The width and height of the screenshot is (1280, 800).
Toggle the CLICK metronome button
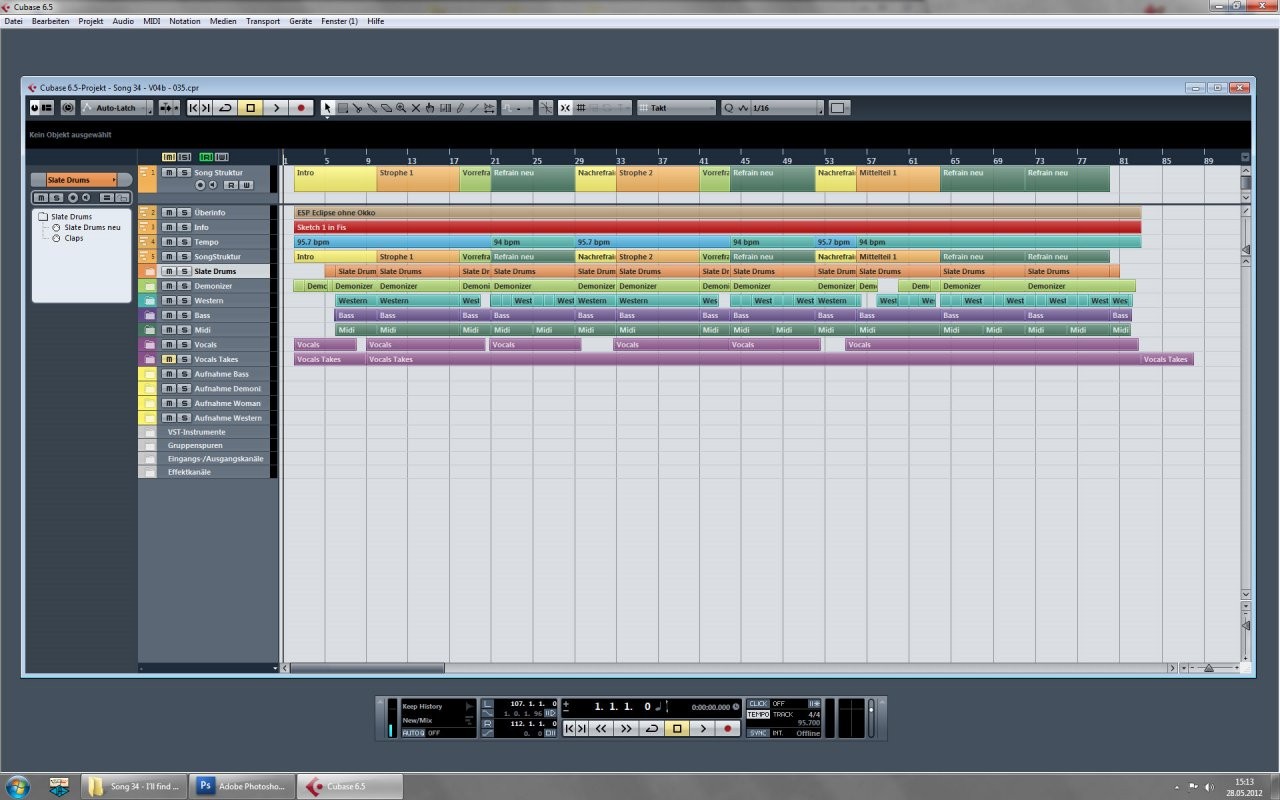coord(758,703)
